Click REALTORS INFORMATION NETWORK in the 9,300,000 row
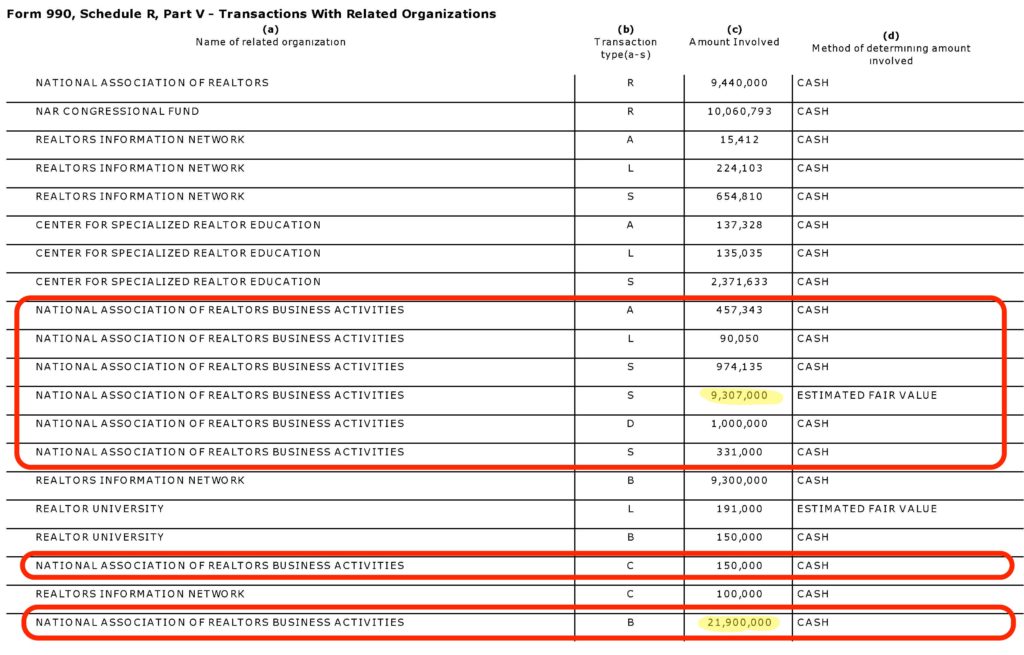 click(x=140, y=481)
